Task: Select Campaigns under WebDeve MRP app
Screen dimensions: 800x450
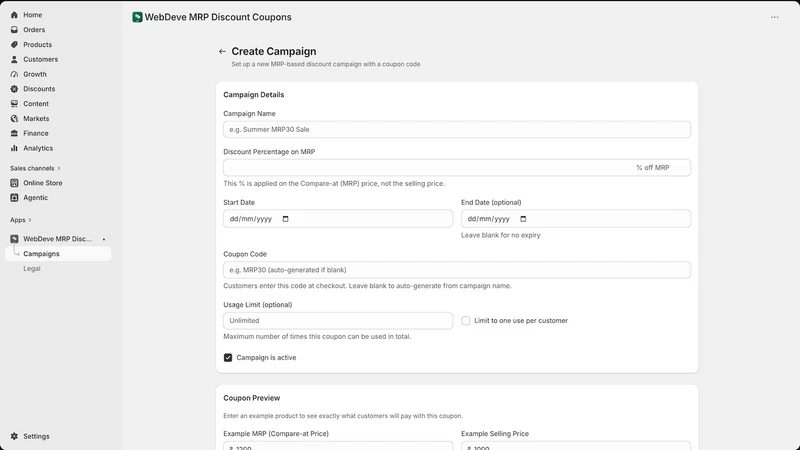Action: click(58, 254)
